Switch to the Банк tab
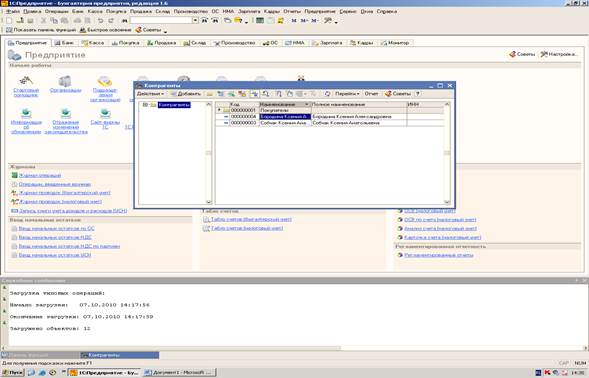Screen dimensions: 589x378 64,43
